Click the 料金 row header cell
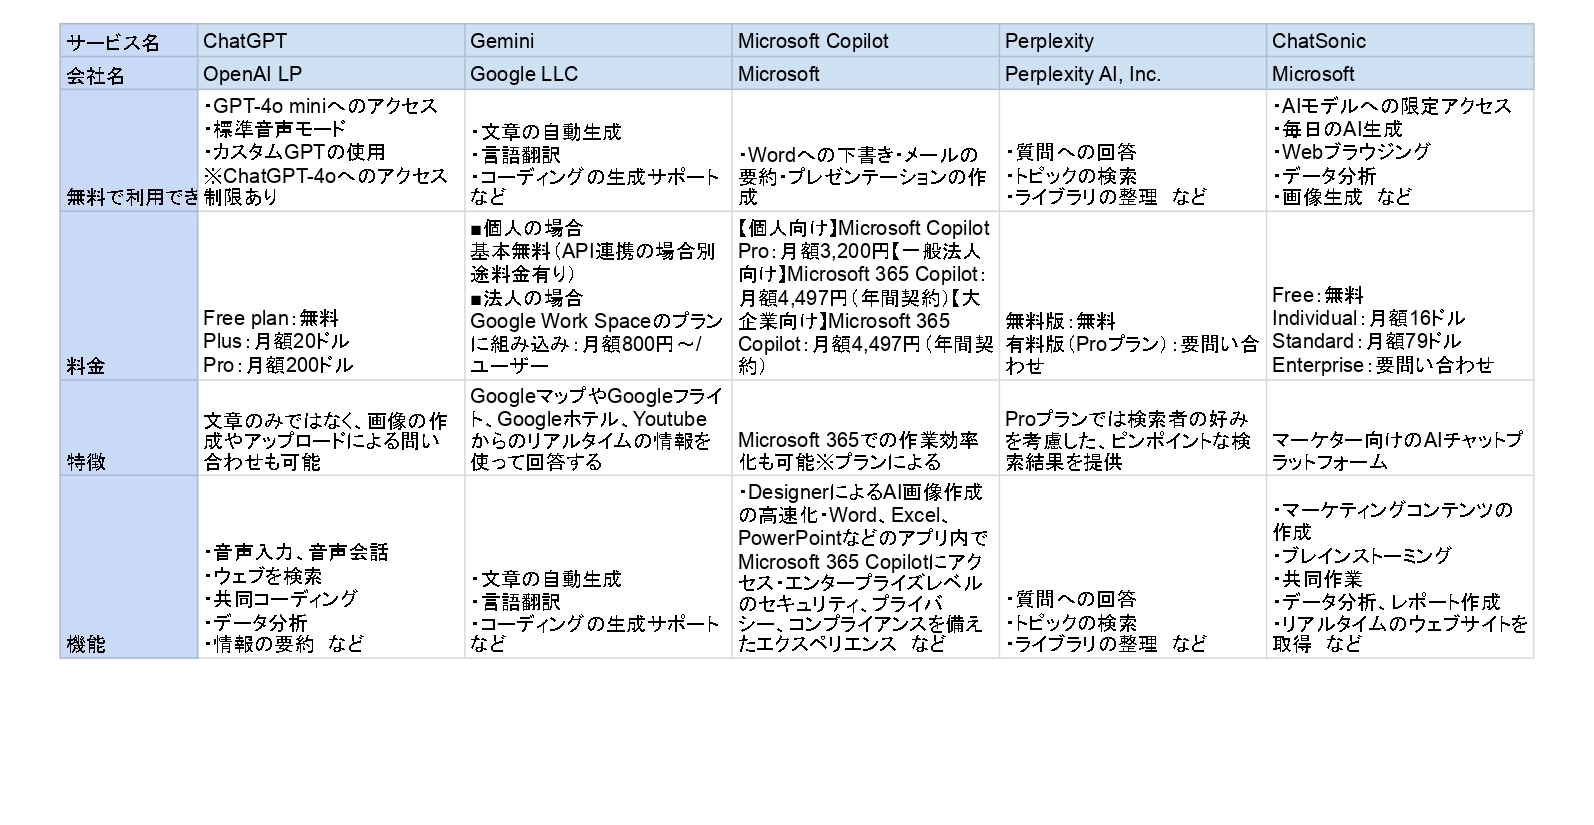The width and height of the screenshot is (1594, 825). 129,296
